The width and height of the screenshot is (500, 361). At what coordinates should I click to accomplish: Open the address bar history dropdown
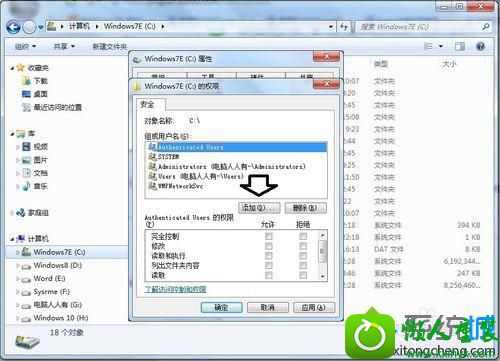331,27
